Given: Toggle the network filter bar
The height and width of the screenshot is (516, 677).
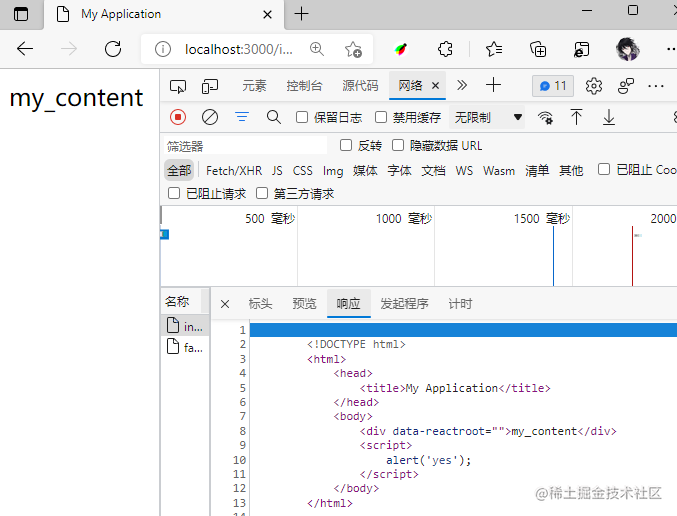Looking at the screenshot, I should click(242, 117).
